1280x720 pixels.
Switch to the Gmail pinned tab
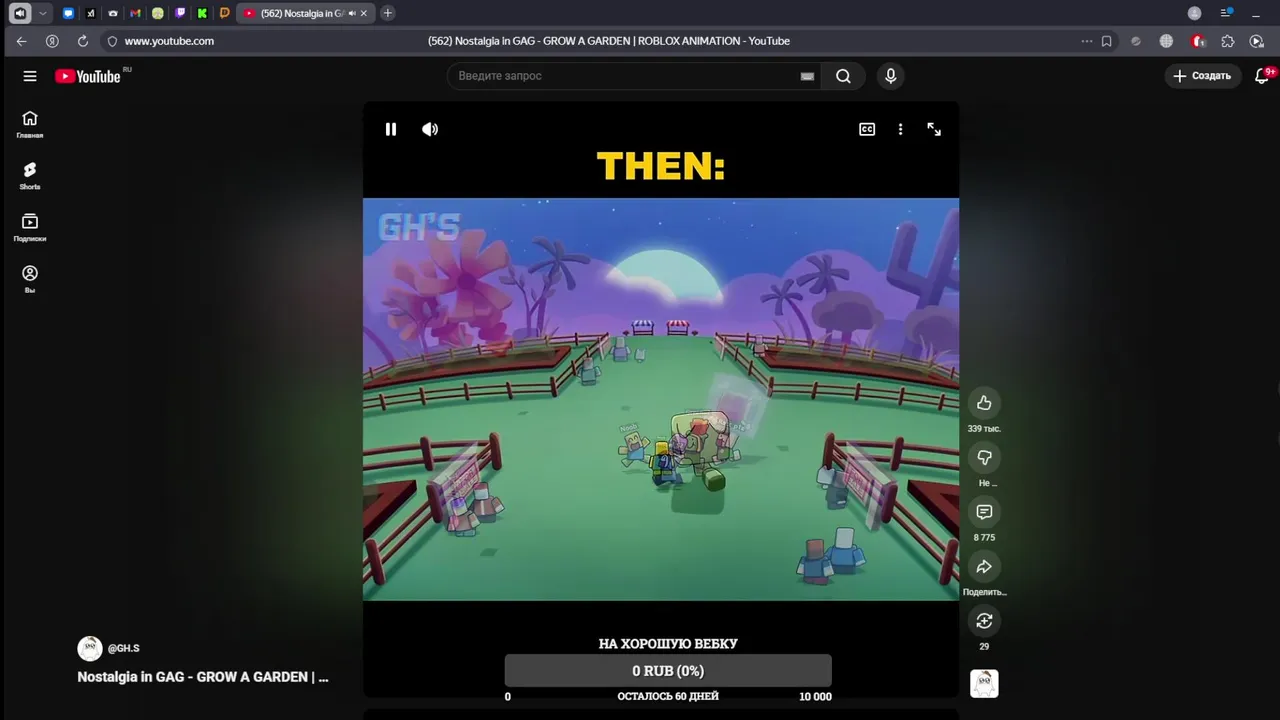tap(135, 13)
